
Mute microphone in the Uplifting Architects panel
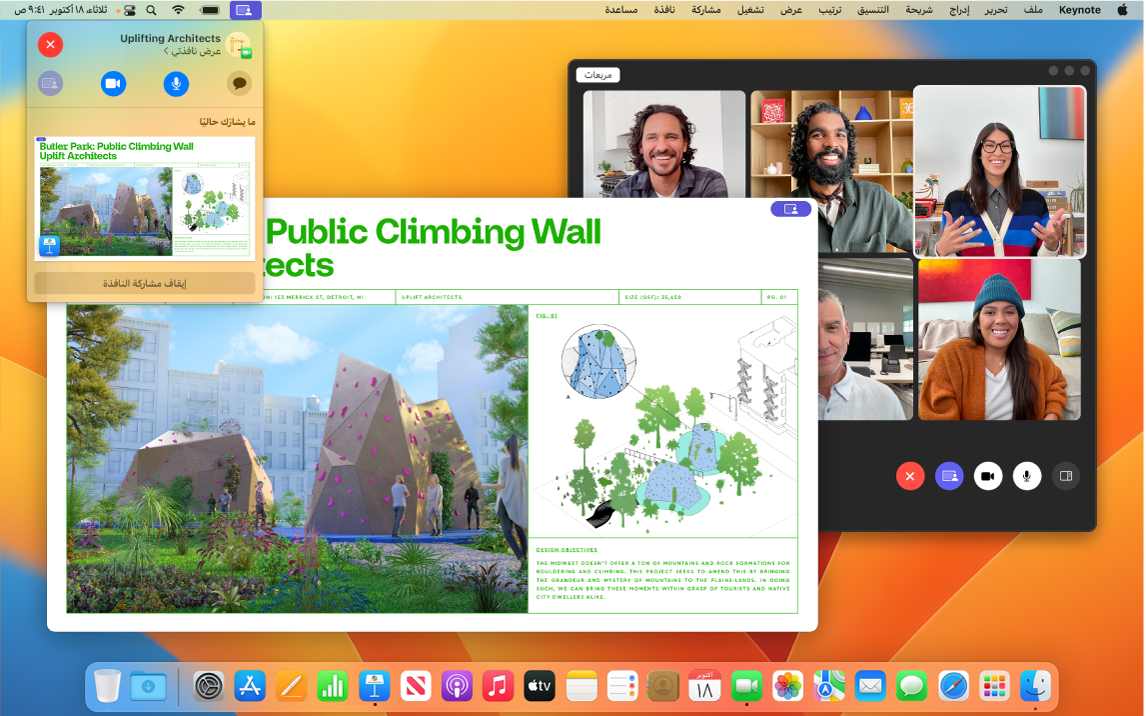pyautogui.click(x=176, y=84)
